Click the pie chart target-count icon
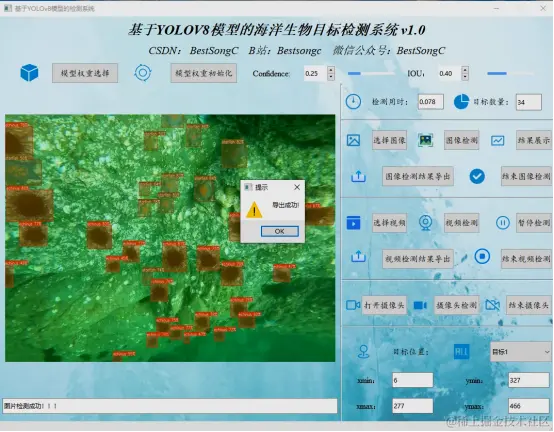The image size is (554, 432). click(461, 102)
